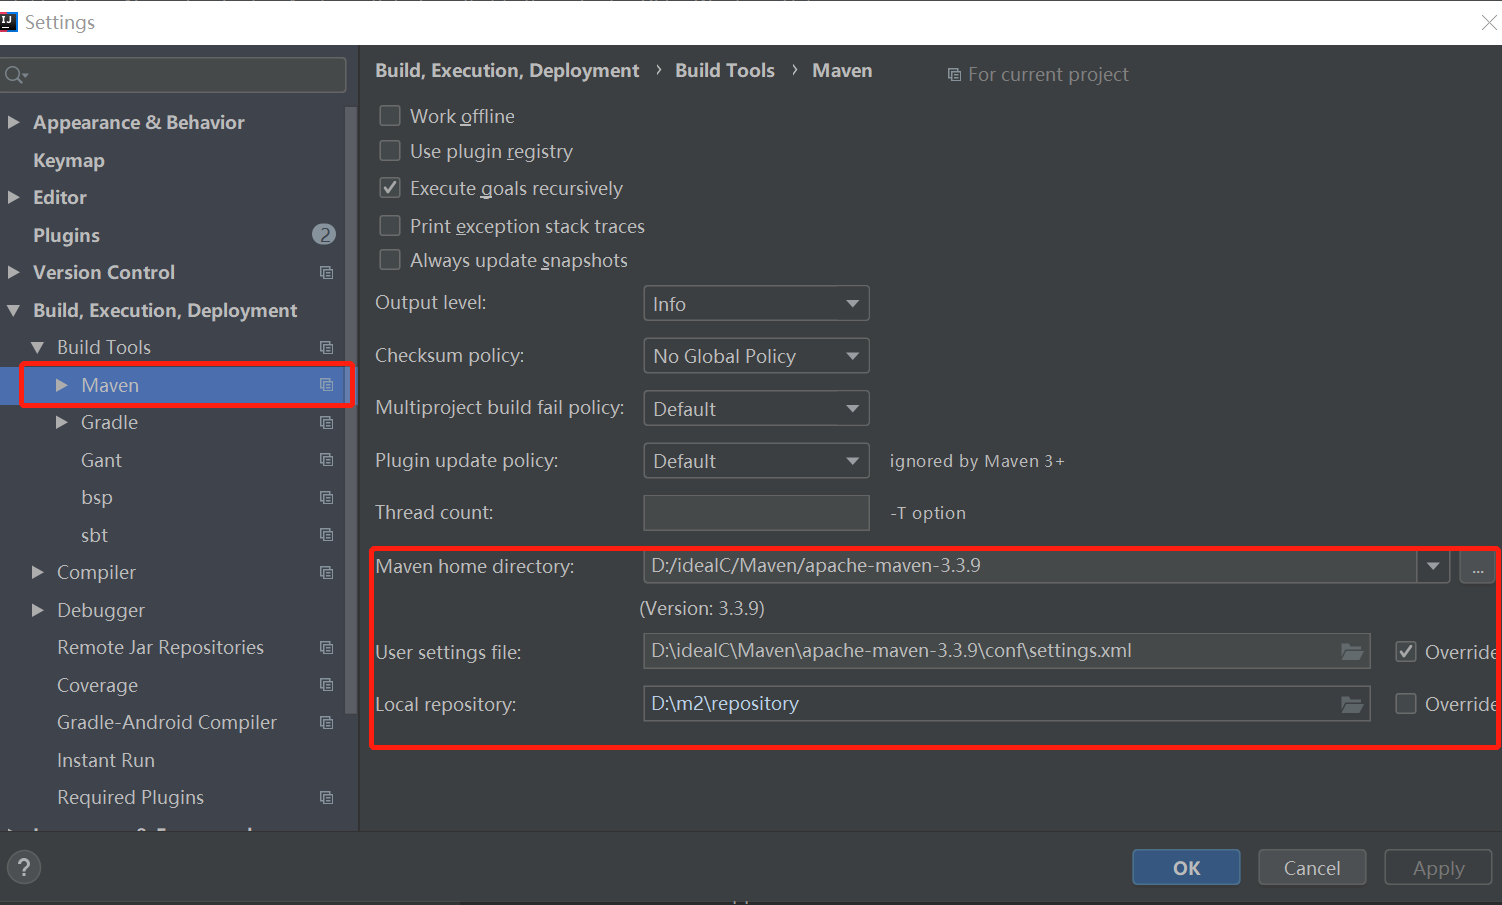Select Keymap in settings tree
Viewport: 1502px width, 905px height.
[69, 160]
